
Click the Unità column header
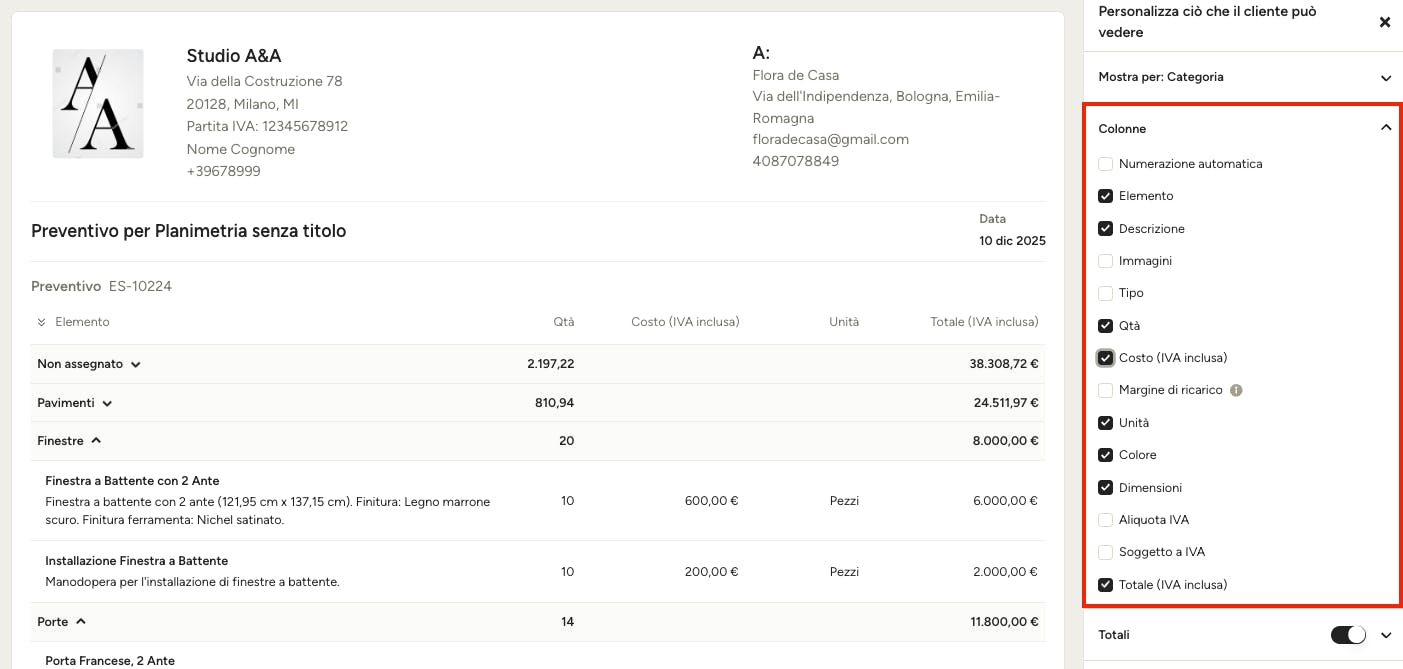coord(844,322)
